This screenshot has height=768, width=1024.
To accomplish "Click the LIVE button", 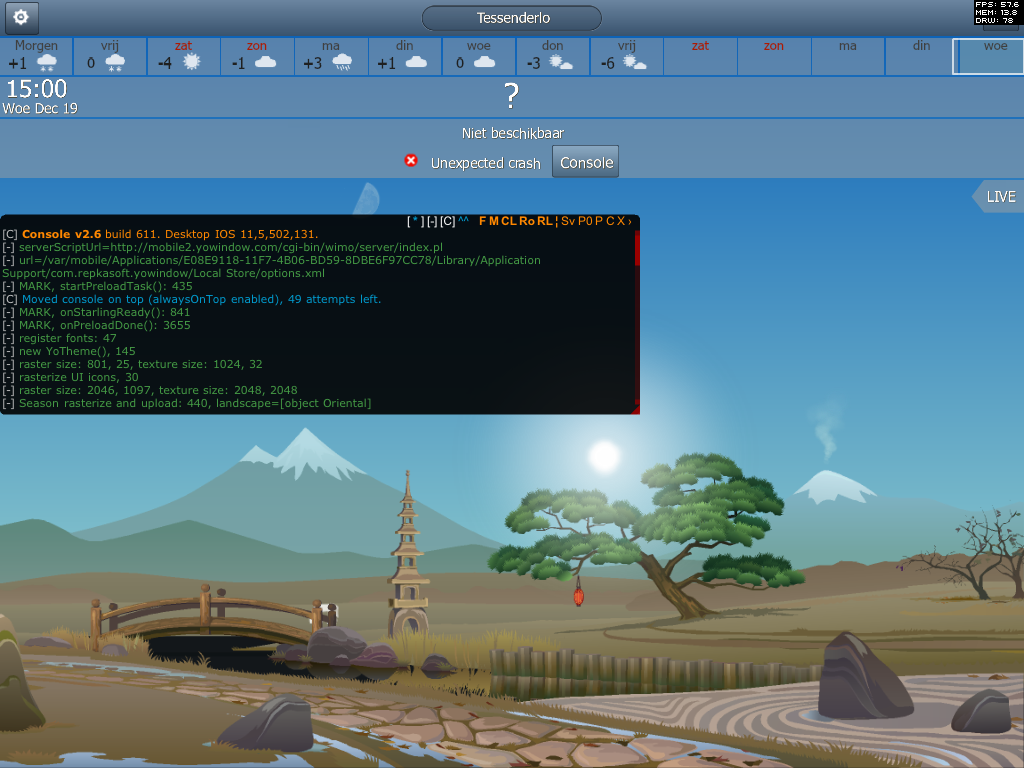I will click(999, 197).
